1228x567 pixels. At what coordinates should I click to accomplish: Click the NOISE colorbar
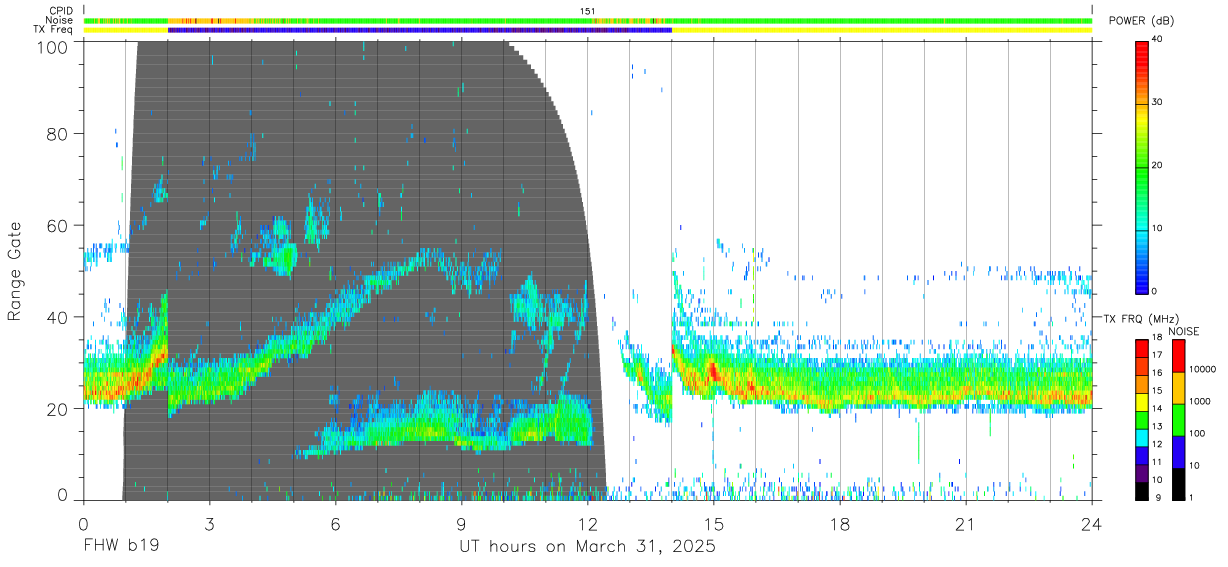point(1178,419)
